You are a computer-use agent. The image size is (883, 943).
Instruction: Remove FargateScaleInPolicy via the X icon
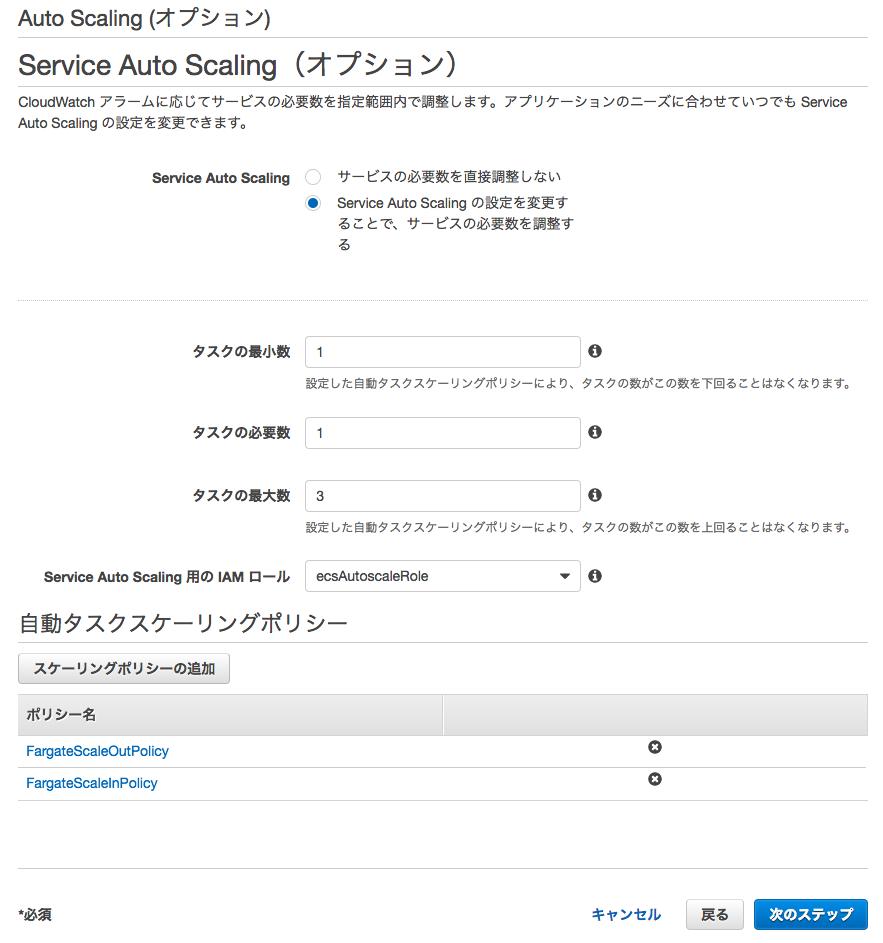pyautogui.click(x=655, y=779)
